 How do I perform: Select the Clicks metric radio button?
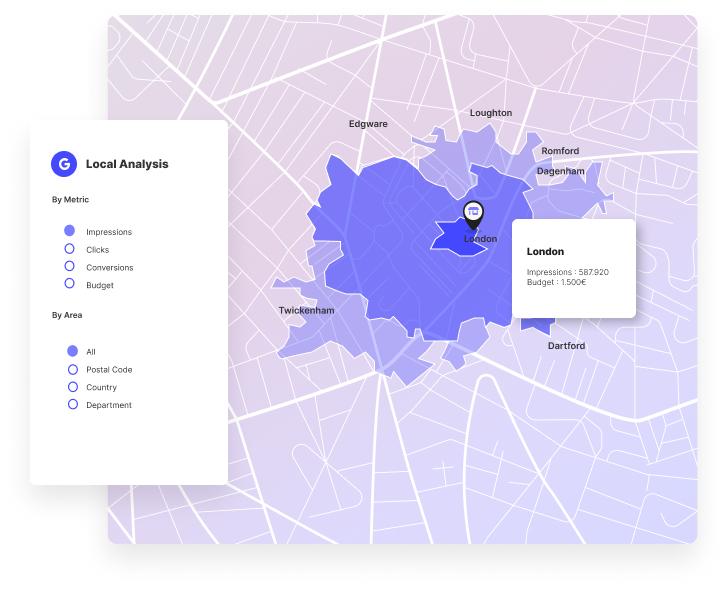(x=69, y=249)
